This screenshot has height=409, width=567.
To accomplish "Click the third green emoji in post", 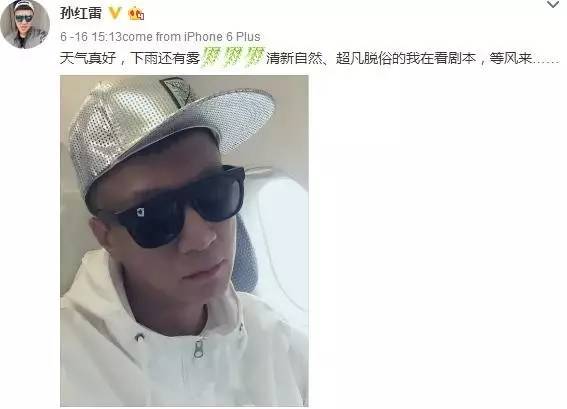I will 254,57.
